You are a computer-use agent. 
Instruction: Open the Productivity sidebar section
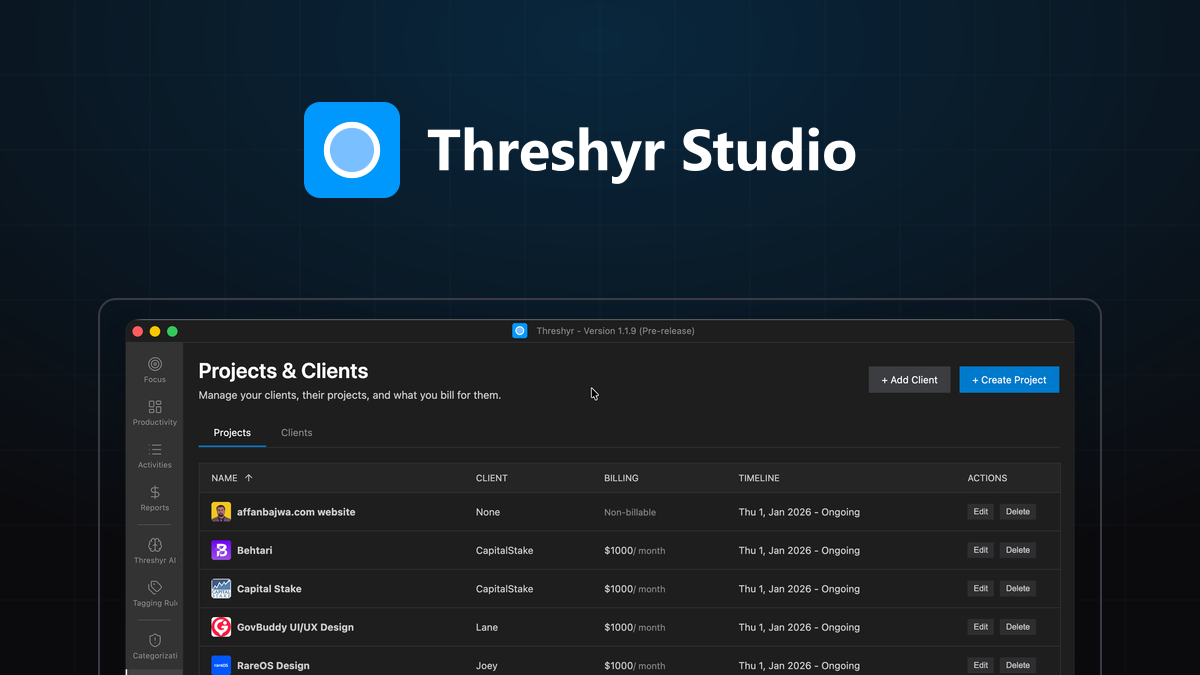point(154,413)
